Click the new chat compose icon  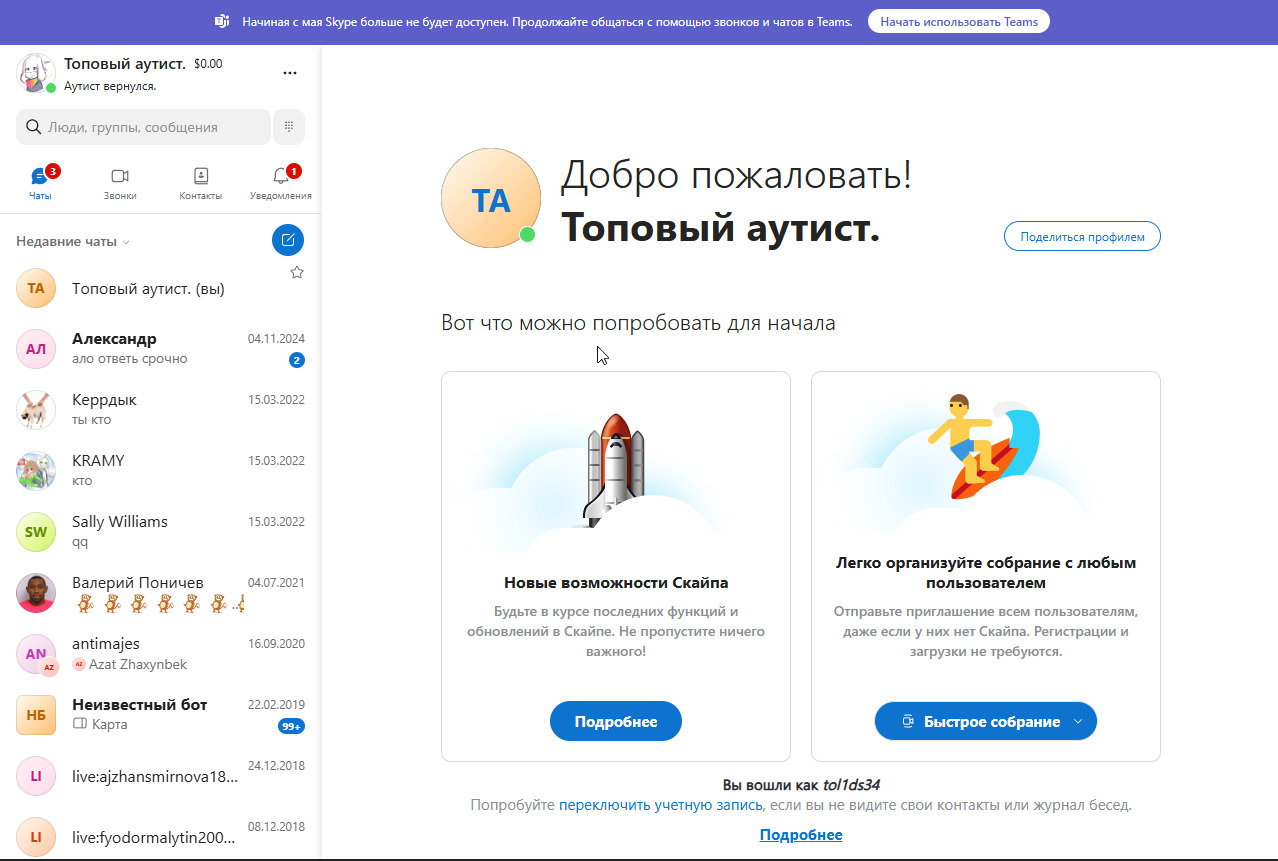(288, 240)
